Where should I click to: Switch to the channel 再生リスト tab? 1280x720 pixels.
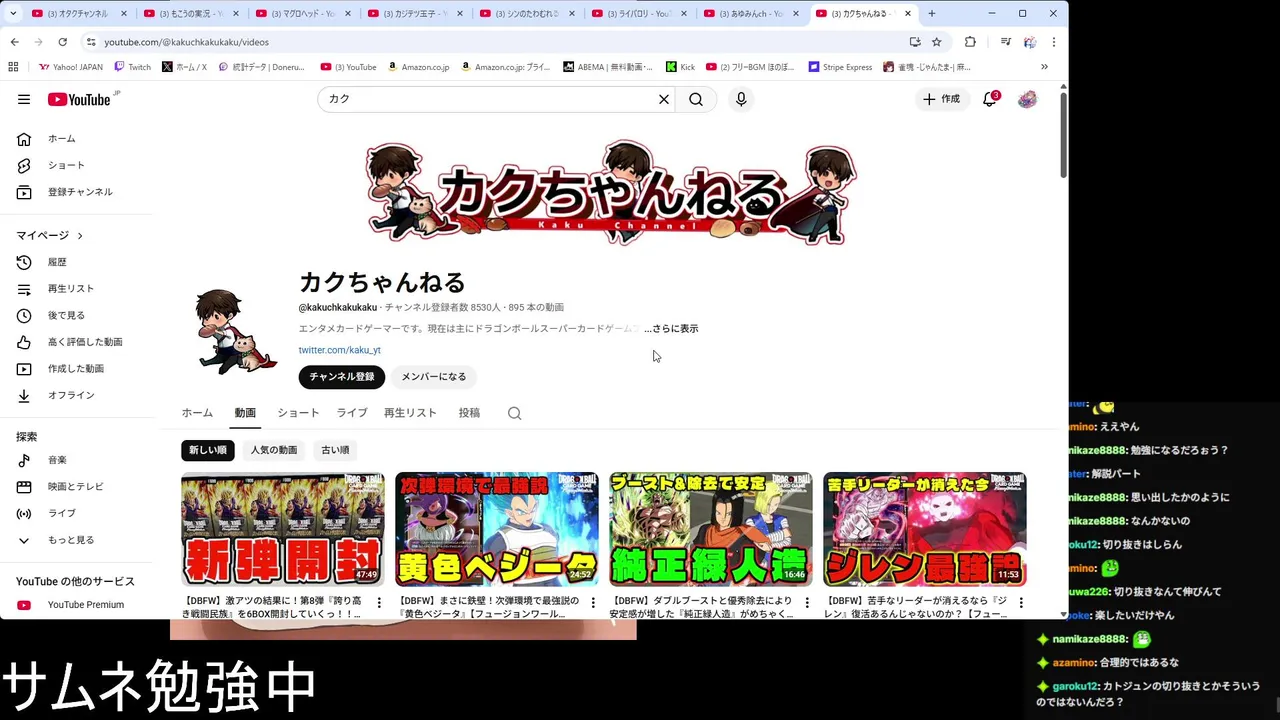pos(410,413)
